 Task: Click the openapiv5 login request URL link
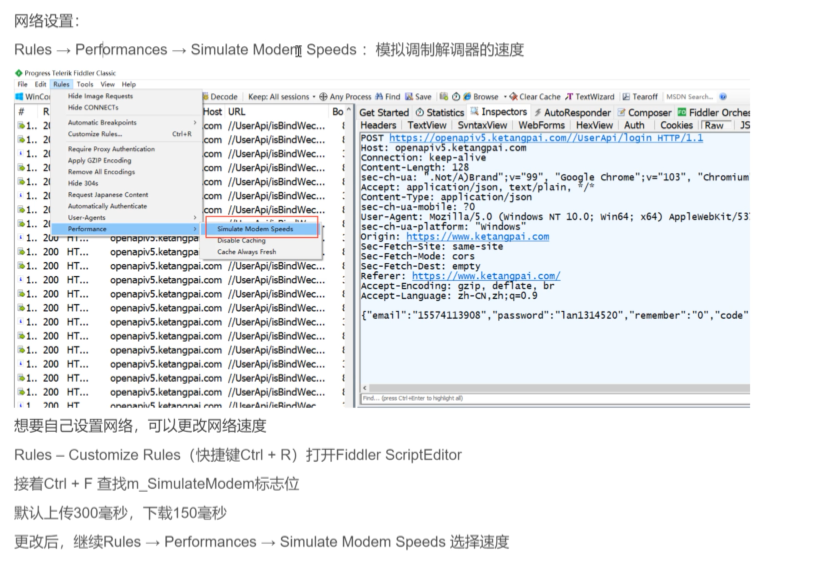[546, 138]
